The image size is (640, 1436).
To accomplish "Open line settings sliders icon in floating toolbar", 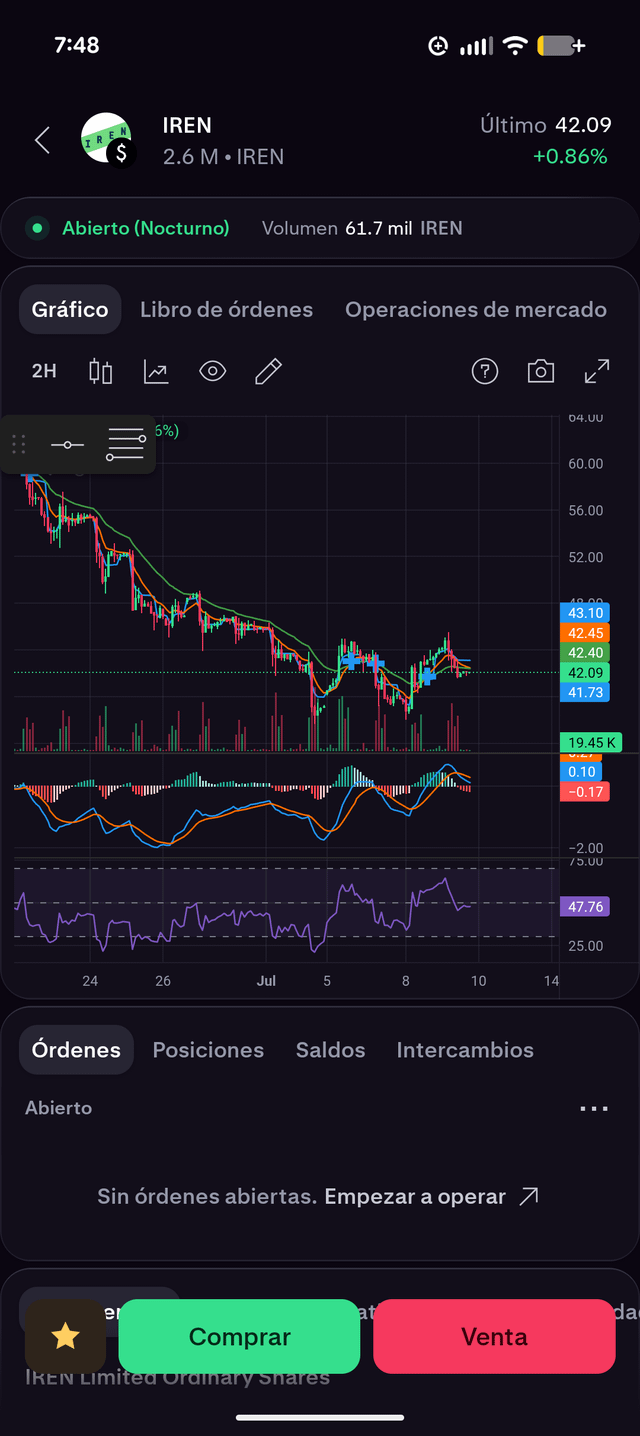I will [126, 444].
